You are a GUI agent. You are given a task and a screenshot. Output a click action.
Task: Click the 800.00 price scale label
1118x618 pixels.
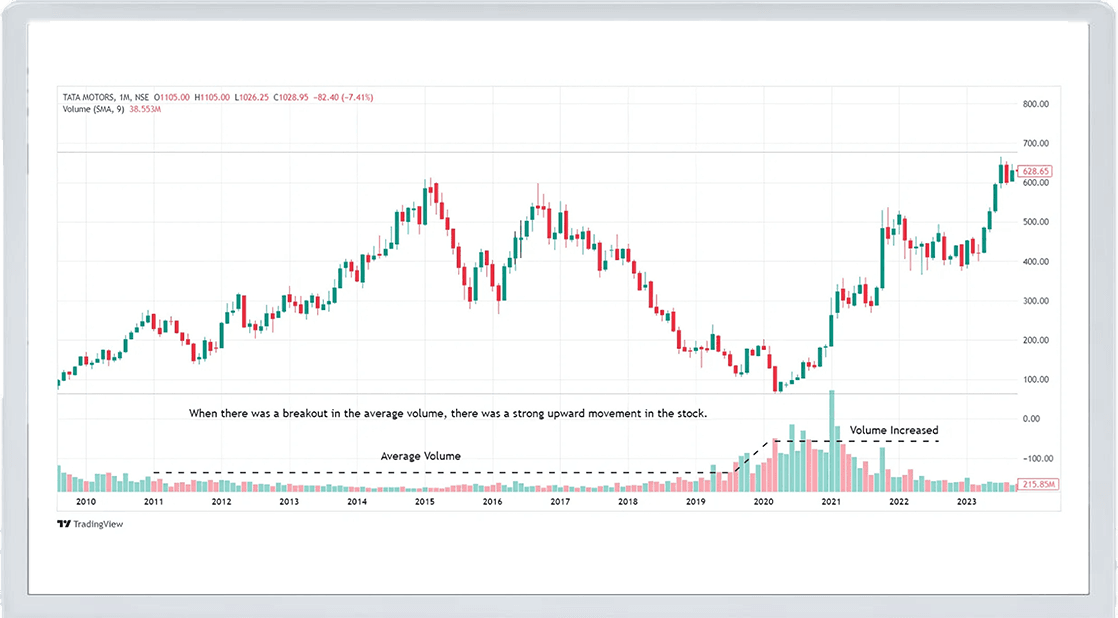coord(1035,104)
